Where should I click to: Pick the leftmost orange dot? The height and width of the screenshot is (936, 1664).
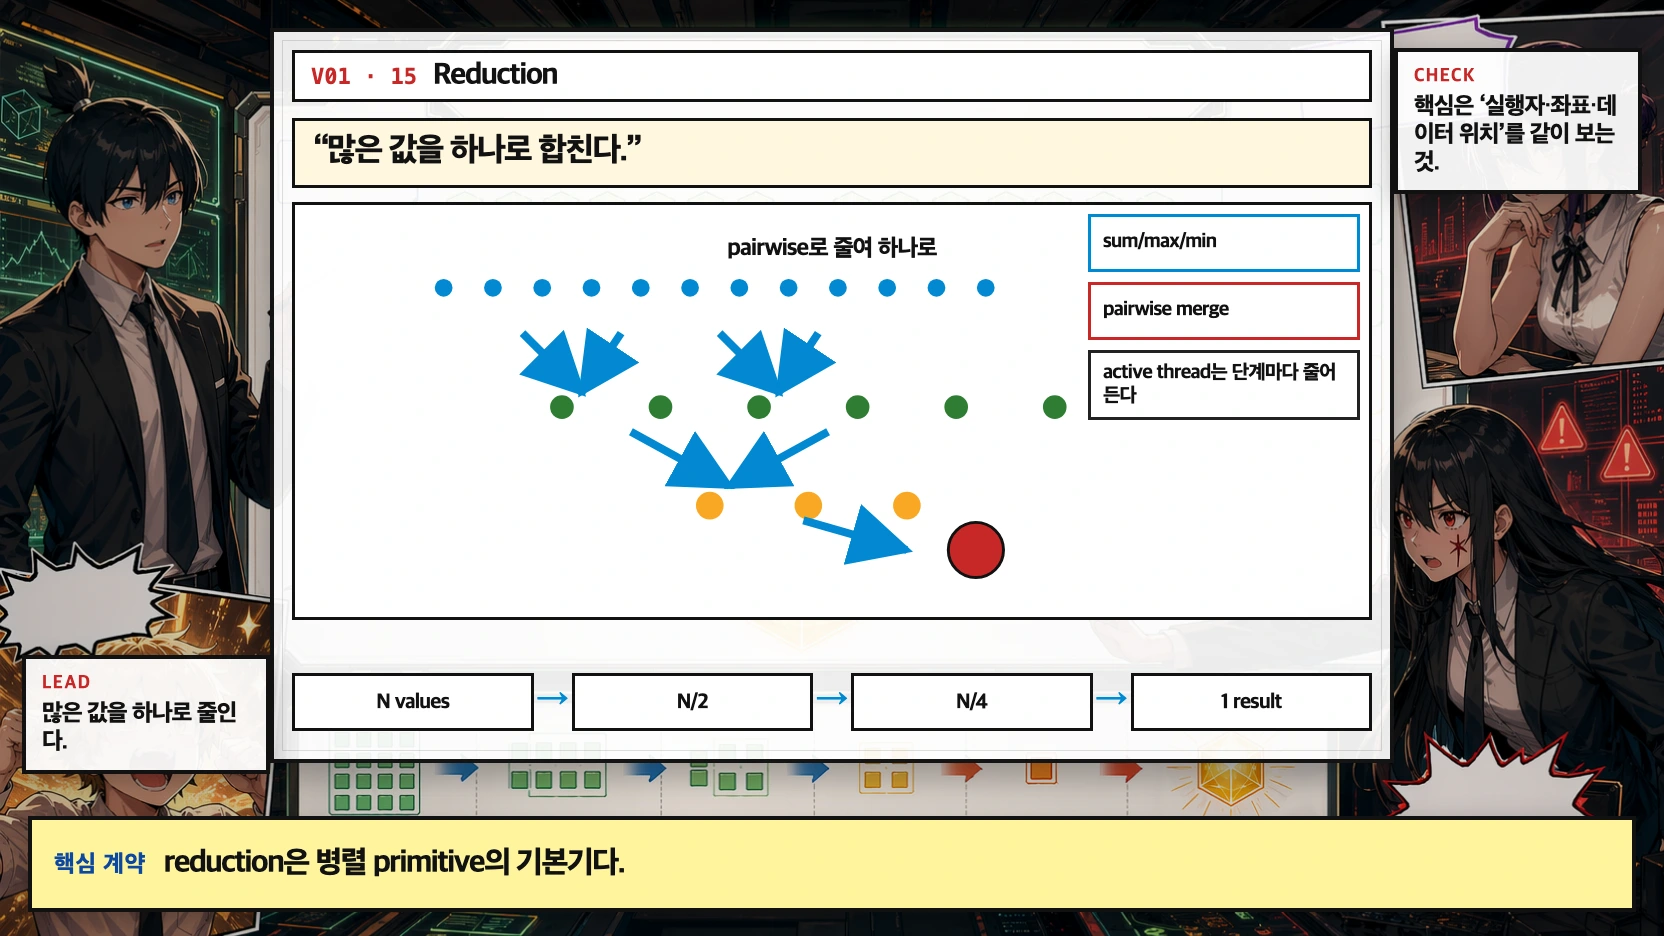[709, 505]
